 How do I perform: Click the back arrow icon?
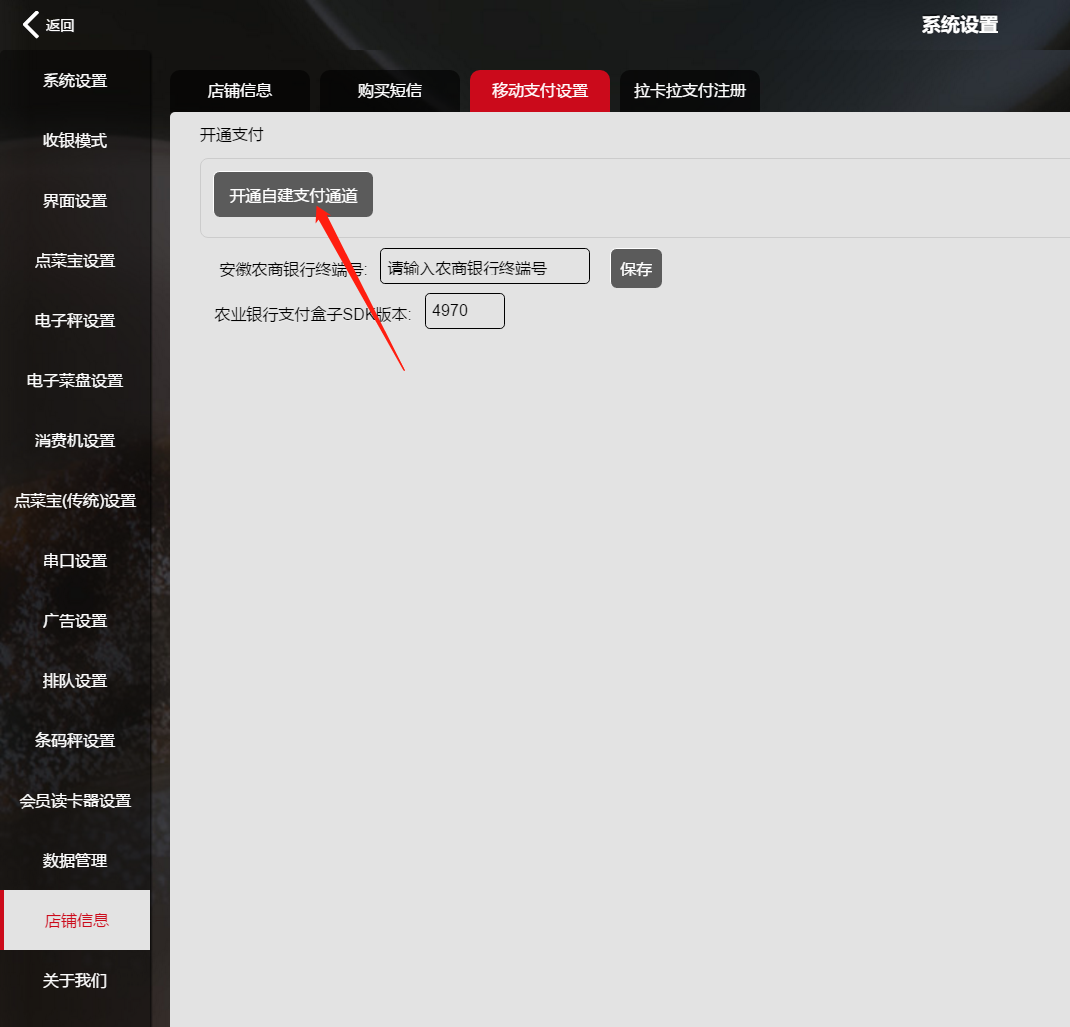click(x=32, y=25)
